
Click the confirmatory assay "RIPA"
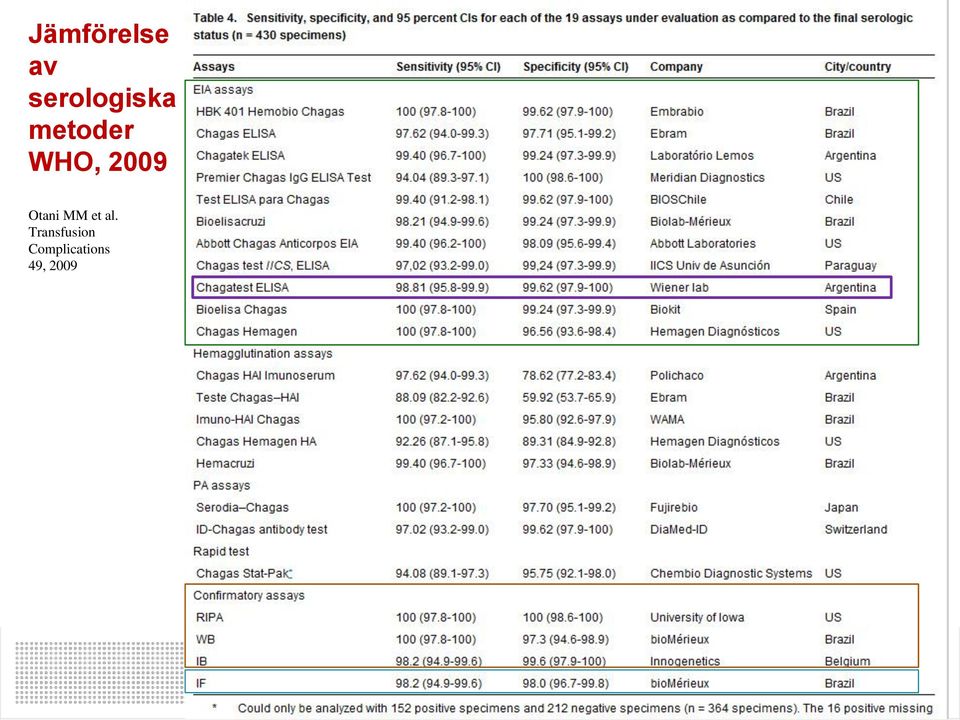coord(209,618)
